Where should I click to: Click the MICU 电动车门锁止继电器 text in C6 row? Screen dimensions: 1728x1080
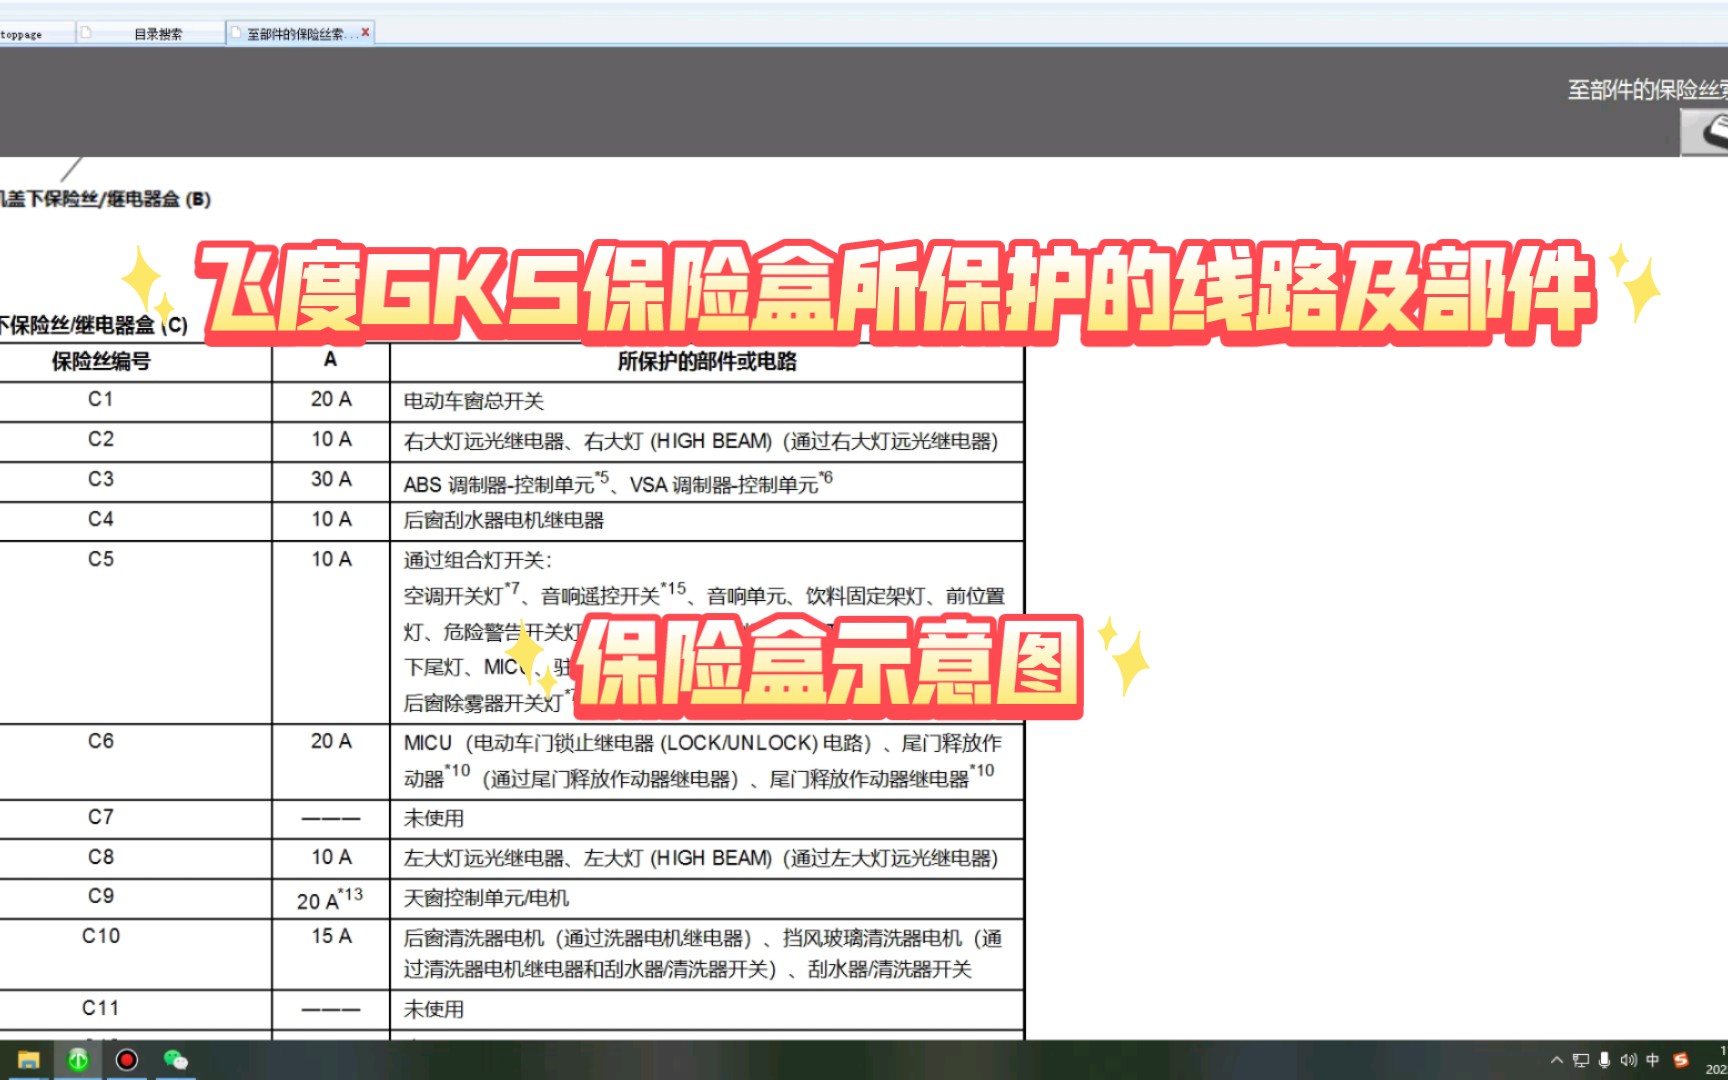703,760
